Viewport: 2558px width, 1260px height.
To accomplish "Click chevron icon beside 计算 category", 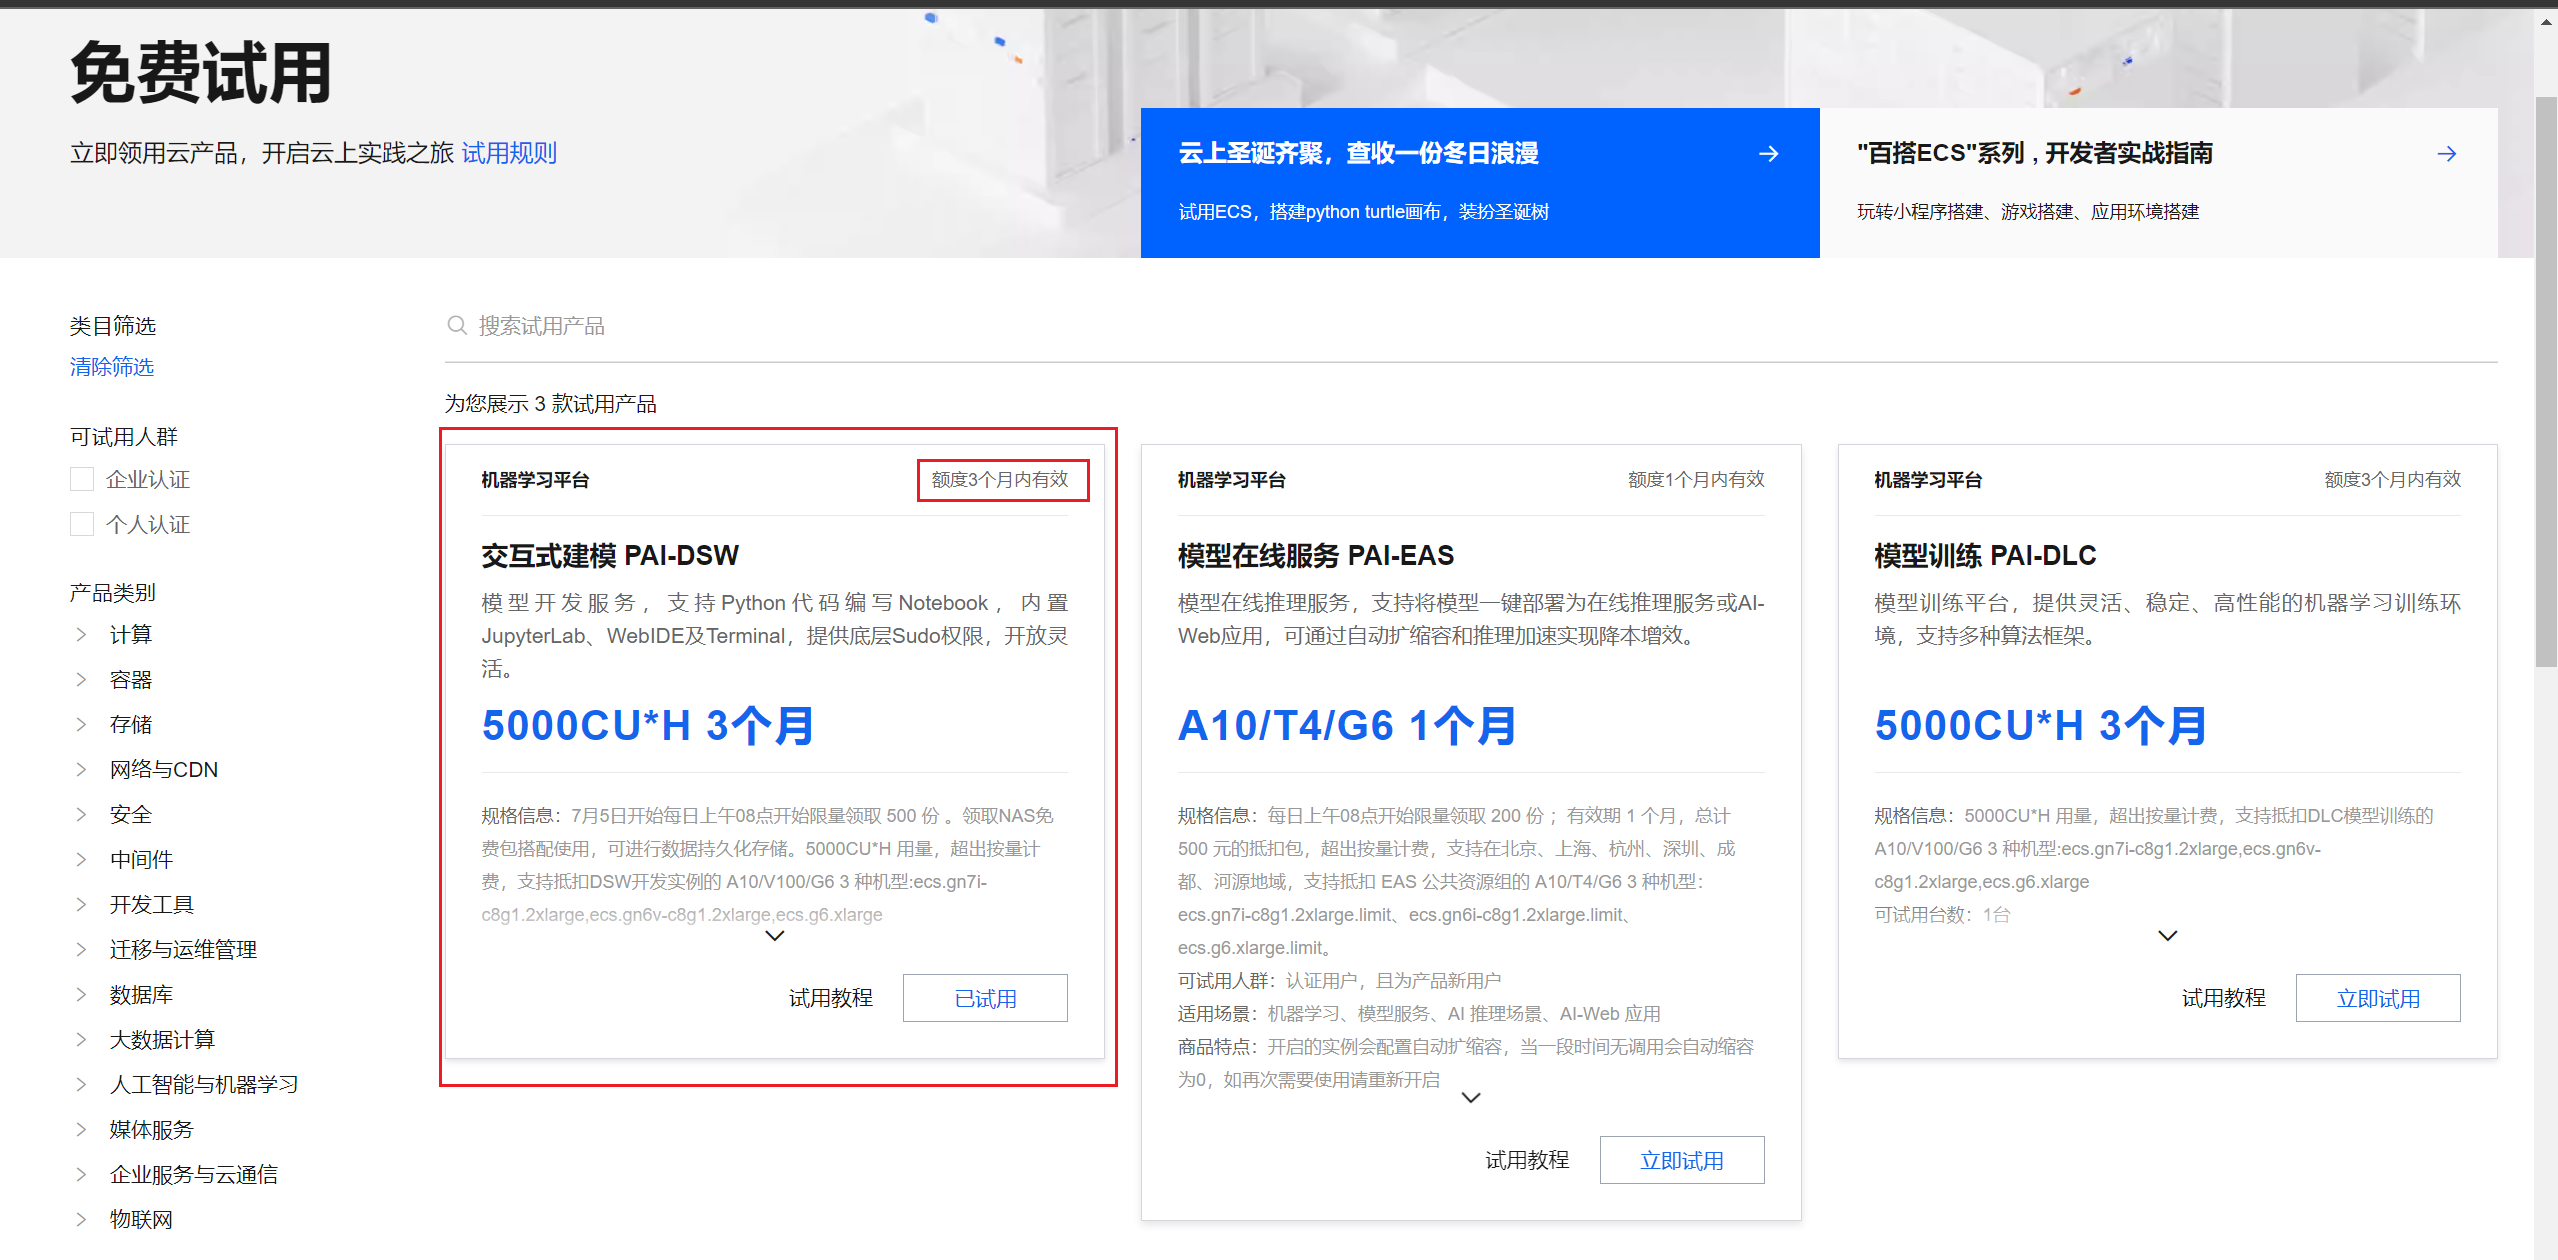I will click(81, 634).
